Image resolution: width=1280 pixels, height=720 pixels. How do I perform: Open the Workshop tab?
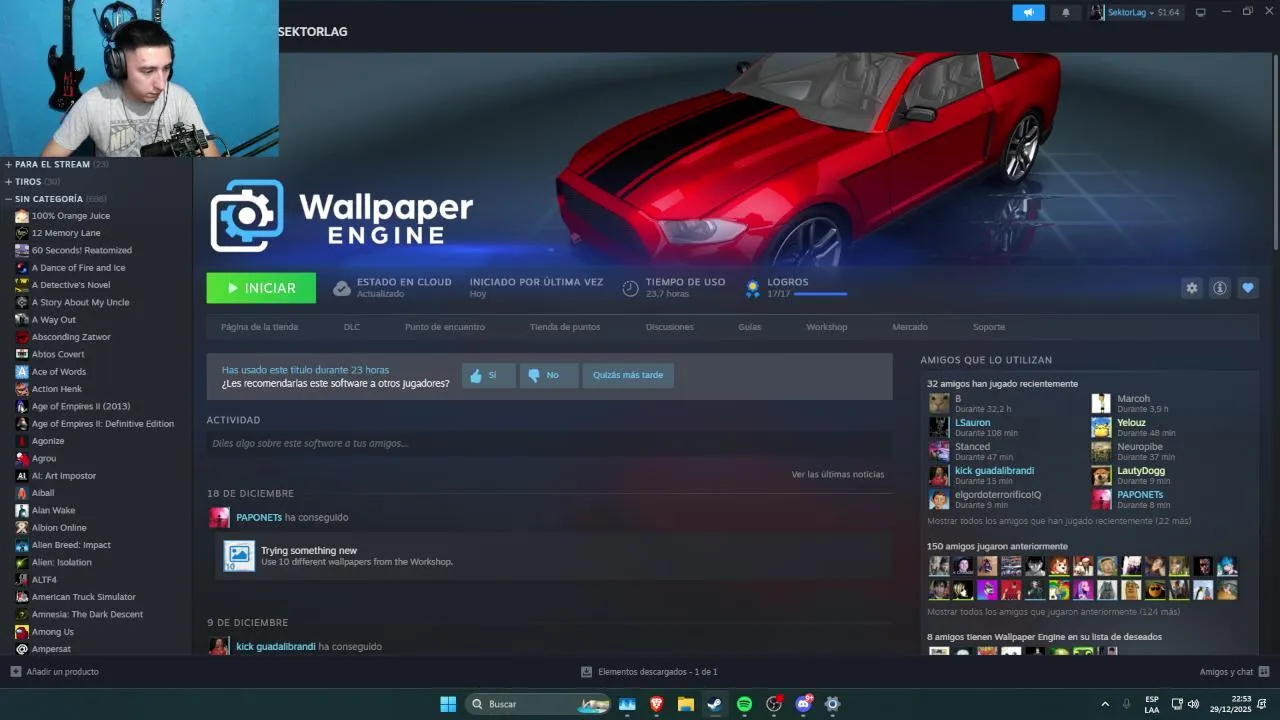827,327
